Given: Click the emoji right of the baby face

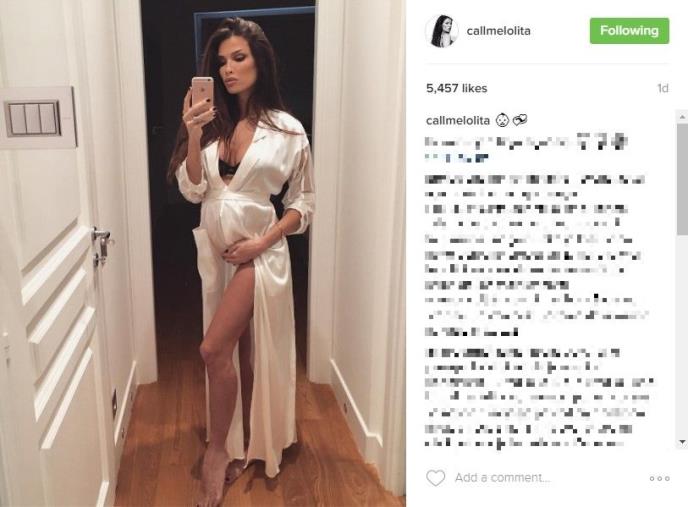Looking at the screenshot, I should (x=520, y=119).
